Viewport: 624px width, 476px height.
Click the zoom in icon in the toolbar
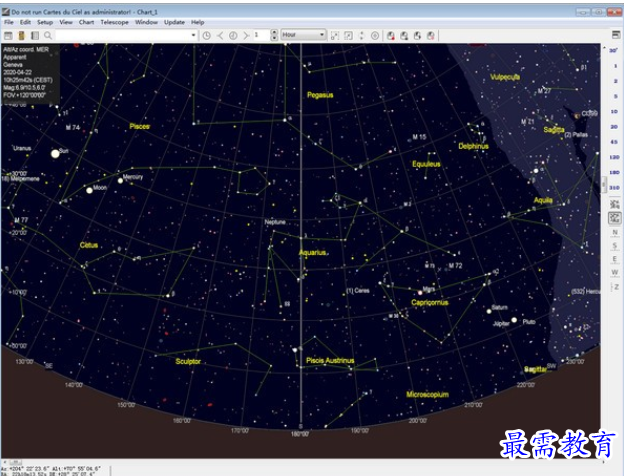coord(335,35)
